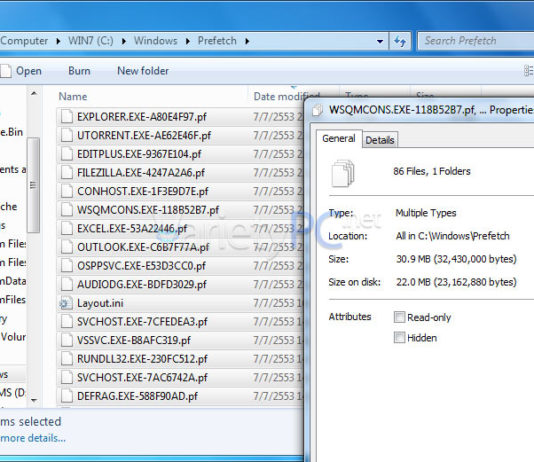This screenshot has width=534, height=462.
Task: Select the file name SVCHOST.EXE-7CFEDEA3.pf
Action: point(142,321)
